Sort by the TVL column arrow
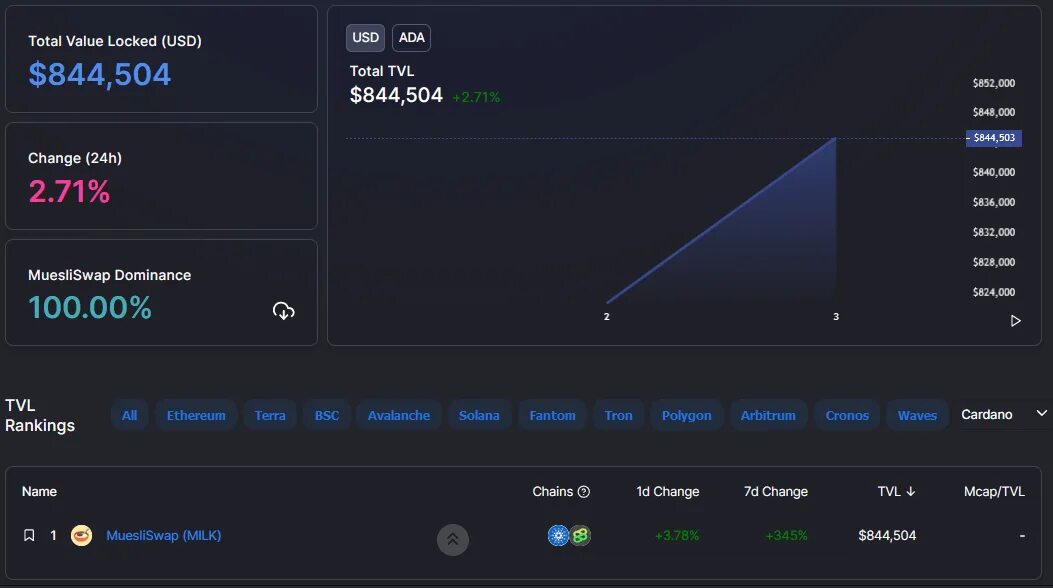The height and width of the screenshot is (588, 1053). point(911,491)
